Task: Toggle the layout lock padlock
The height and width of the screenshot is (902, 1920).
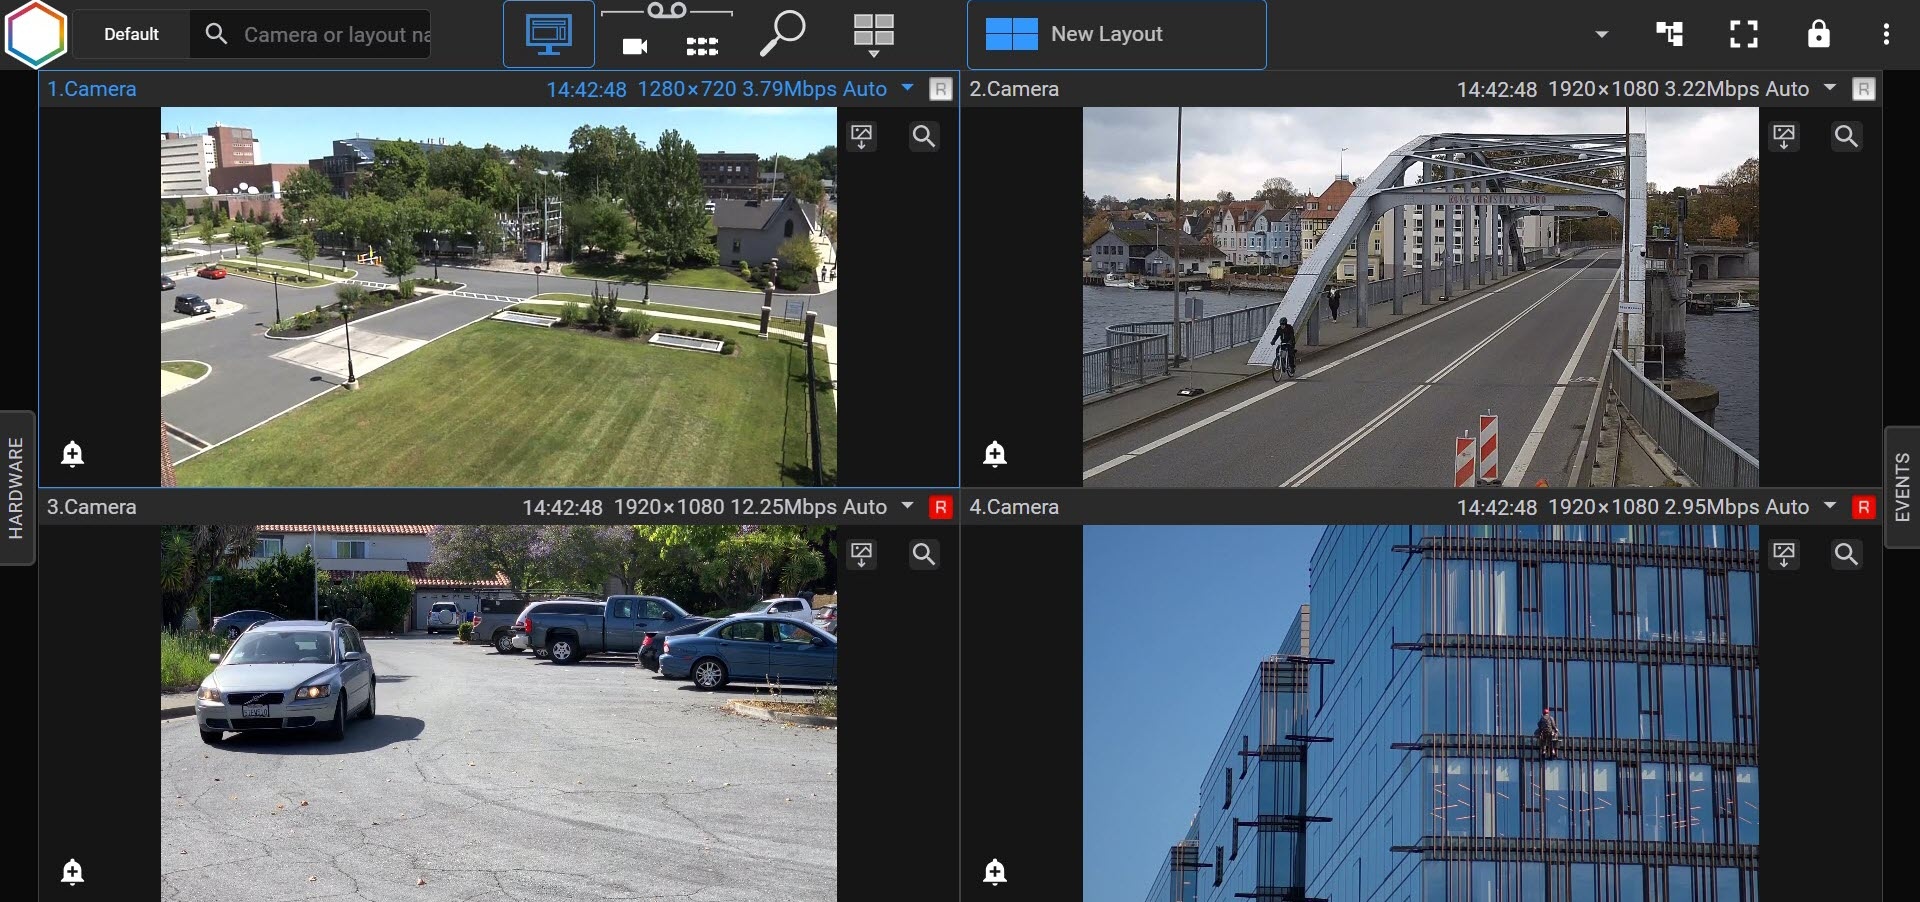Action: [x=1818, y=34]
